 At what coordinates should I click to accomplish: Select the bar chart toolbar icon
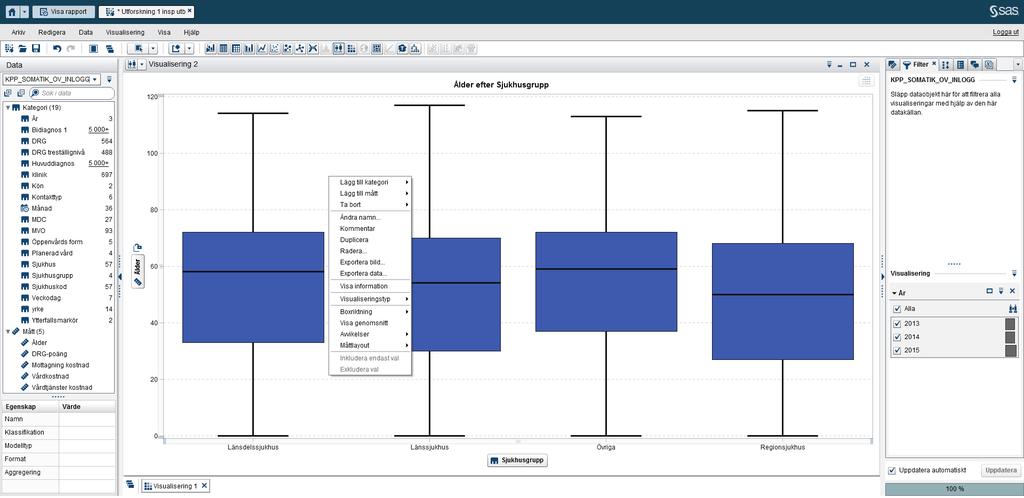pyautogui.click(x=249, y=48)
